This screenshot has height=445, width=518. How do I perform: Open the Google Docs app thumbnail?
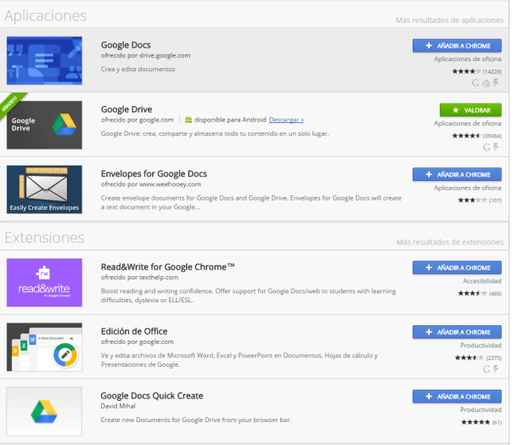pyautogui.click(x=44, y=61)
